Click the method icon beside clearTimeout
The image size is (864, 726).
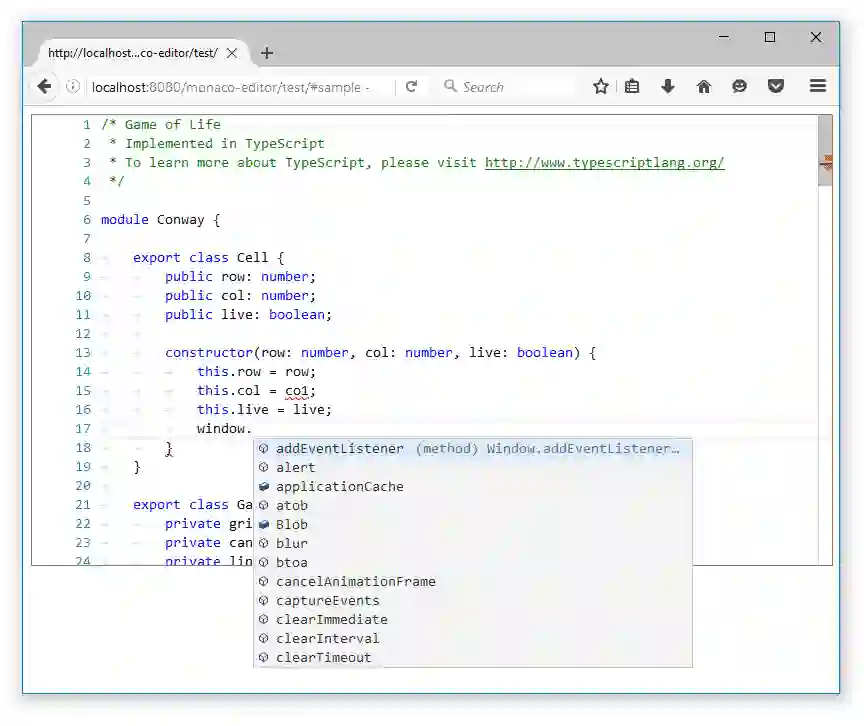263,657
